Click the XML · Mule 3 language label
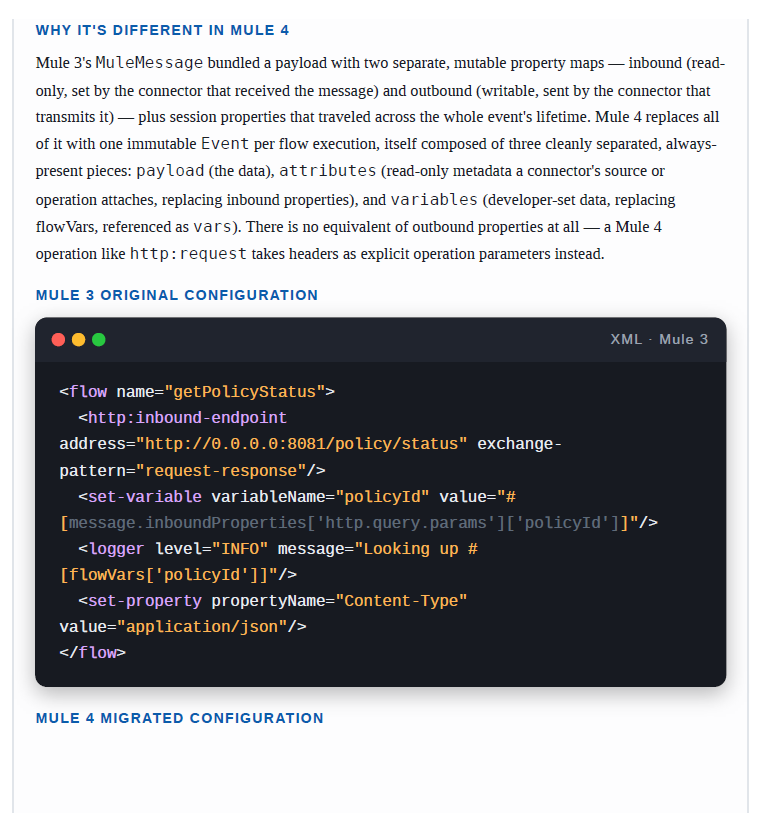 tap(658, 339)
